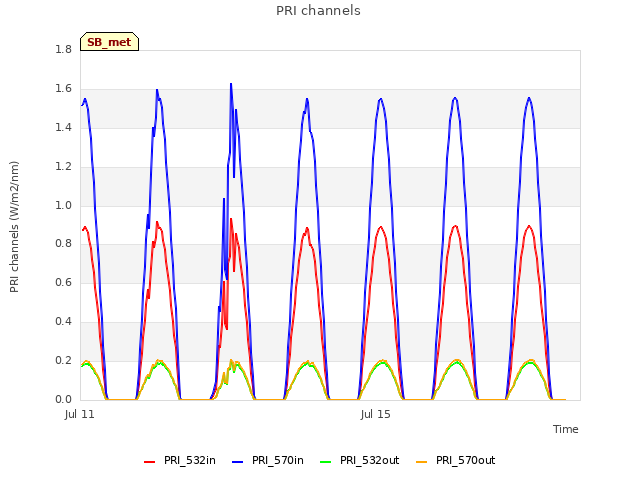Click the SB_met label badge

(x=109, y=42)
